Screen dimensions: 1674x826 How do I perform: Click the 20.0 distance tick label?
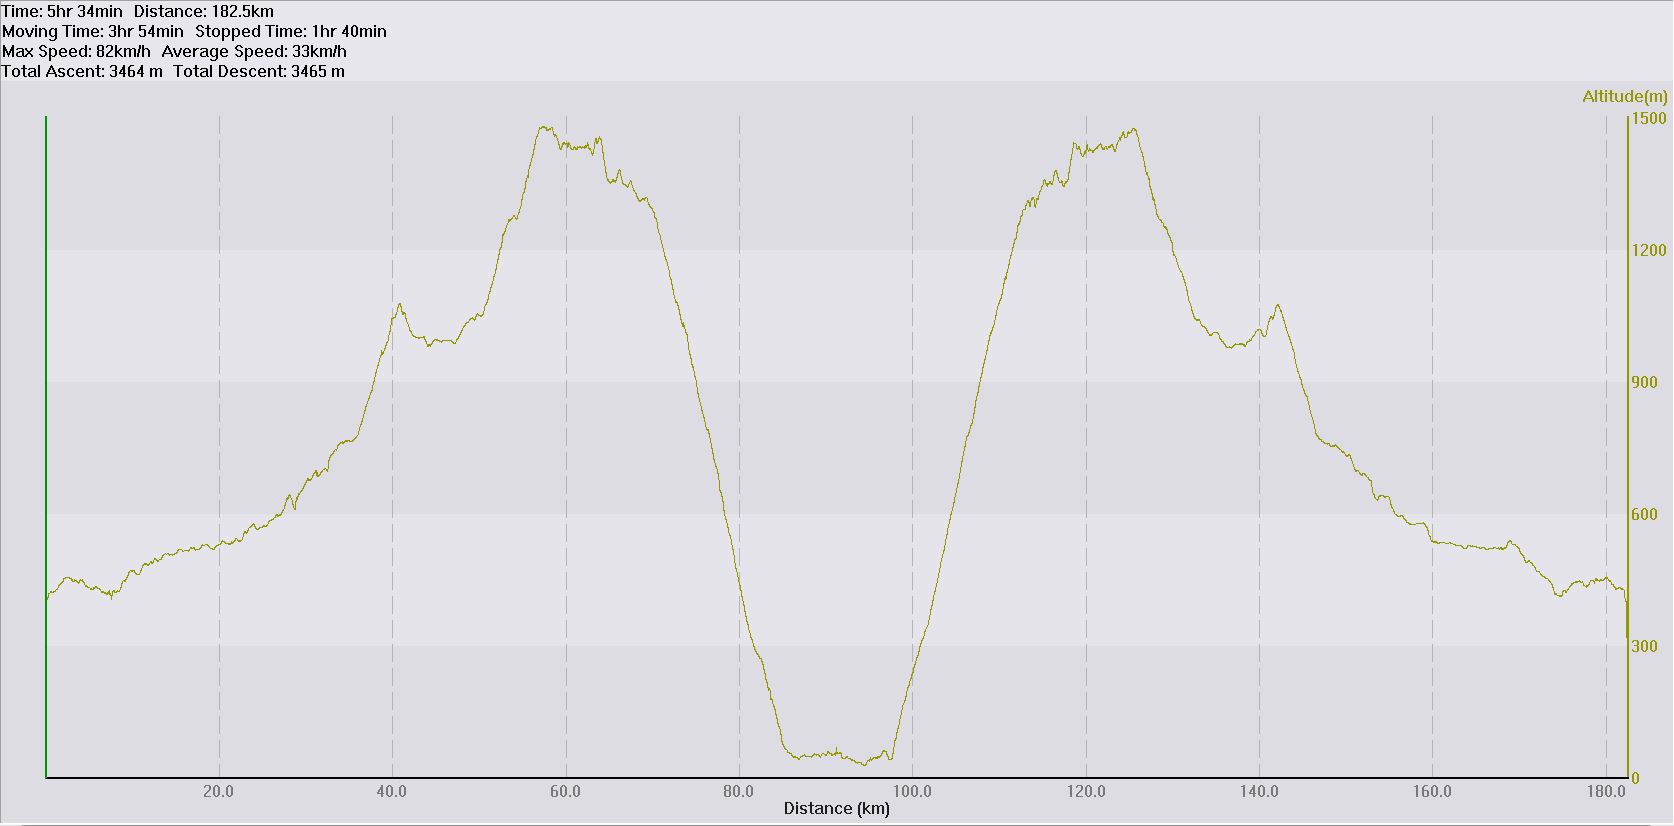pos(218,792)
